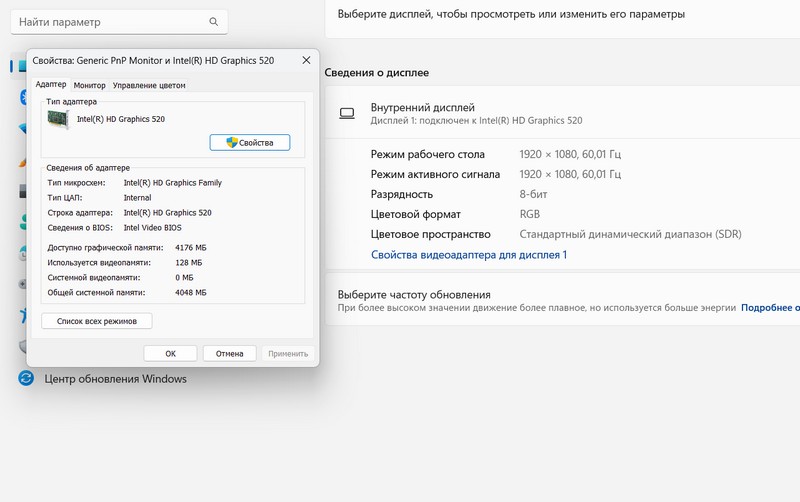800x502 pixels.
Task: Confirm the dialog with OK
Action: [170, 353]
